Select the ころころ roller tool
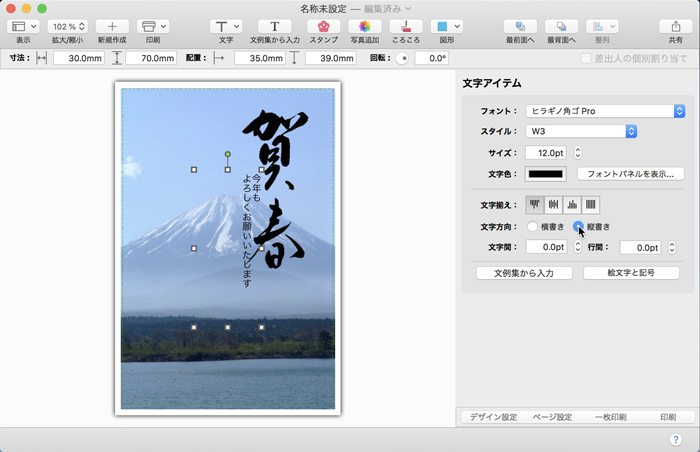This screenshot has width=700, height=452. pos(405,26)
